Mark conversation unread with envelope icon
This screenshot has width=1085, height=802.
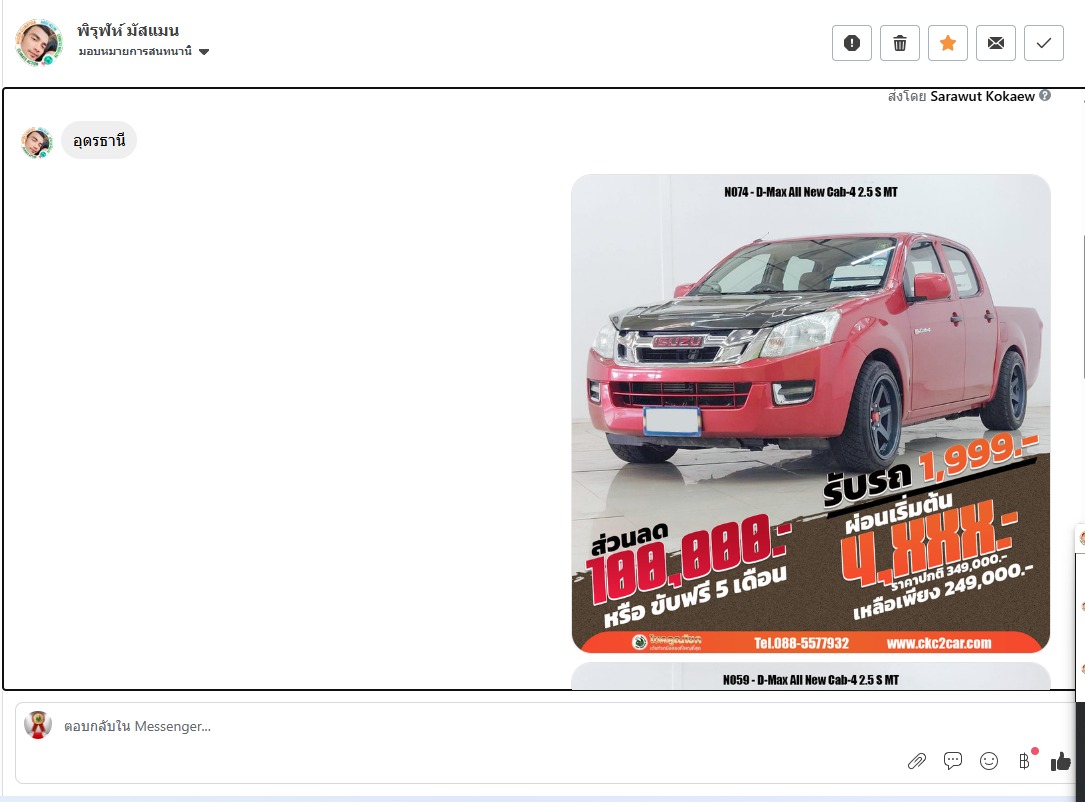[996, 43]
